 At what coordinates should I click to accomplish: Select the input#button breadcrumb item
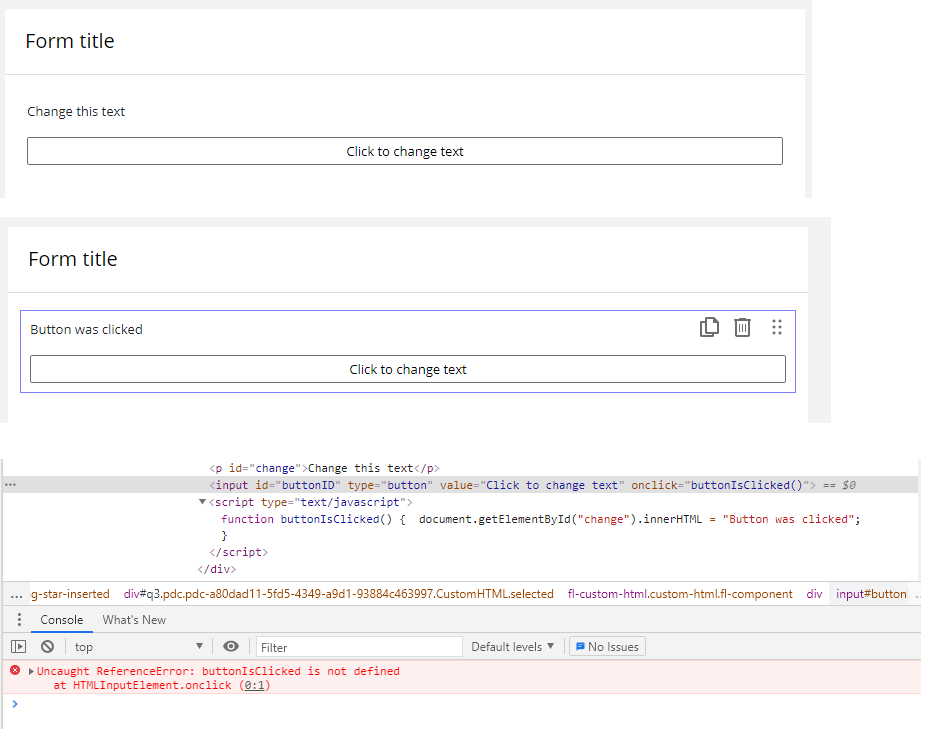click(x=871, y=594)
